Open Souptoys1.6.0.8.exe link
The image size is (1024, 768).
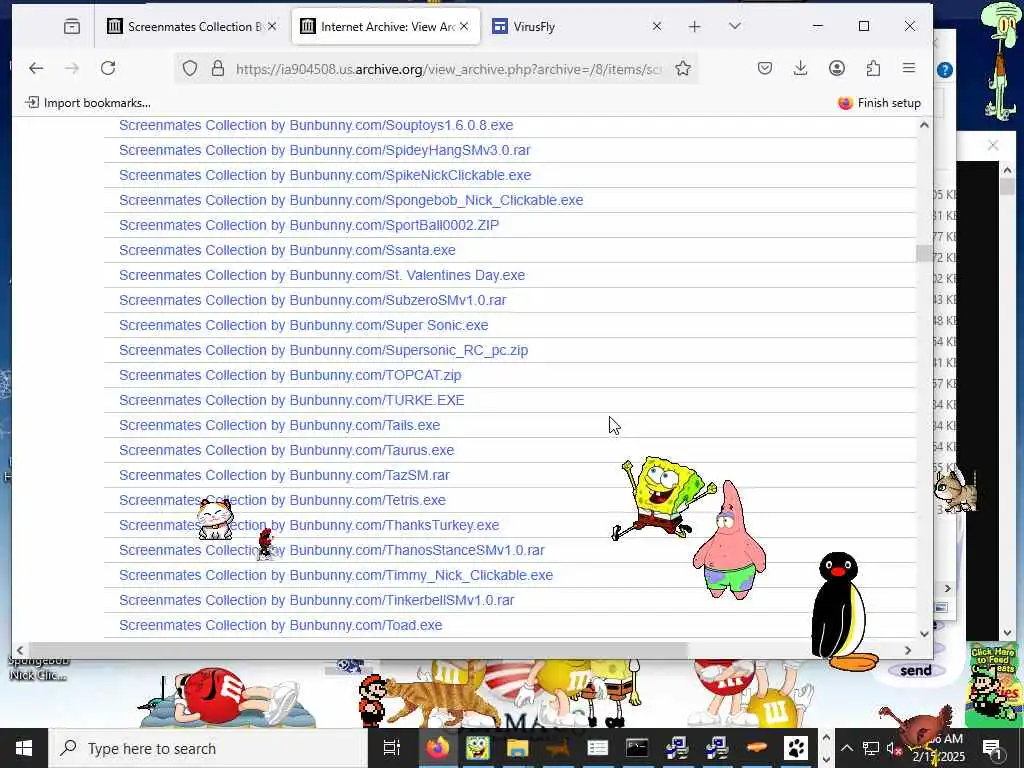[315, 125]
